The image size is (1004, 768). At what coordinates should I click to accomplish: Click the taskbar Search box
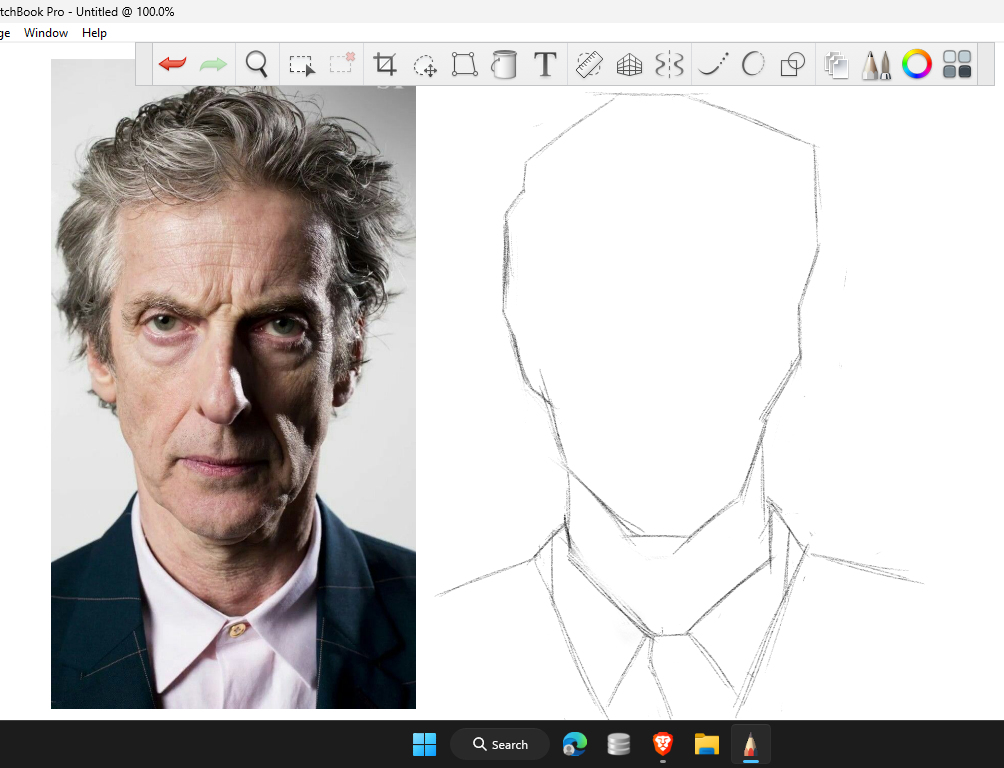500,744
